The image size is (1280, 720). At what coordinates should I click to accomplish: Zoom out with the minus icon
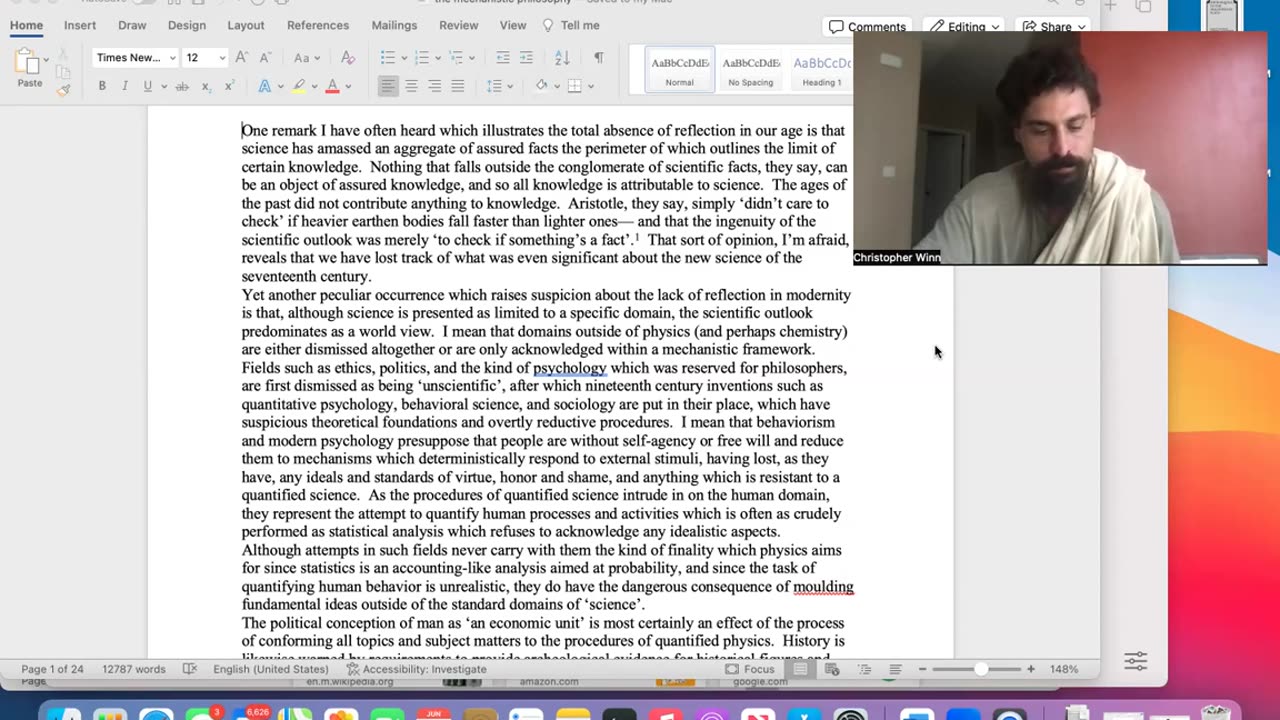pyautogui.click(x=922, y=669)
